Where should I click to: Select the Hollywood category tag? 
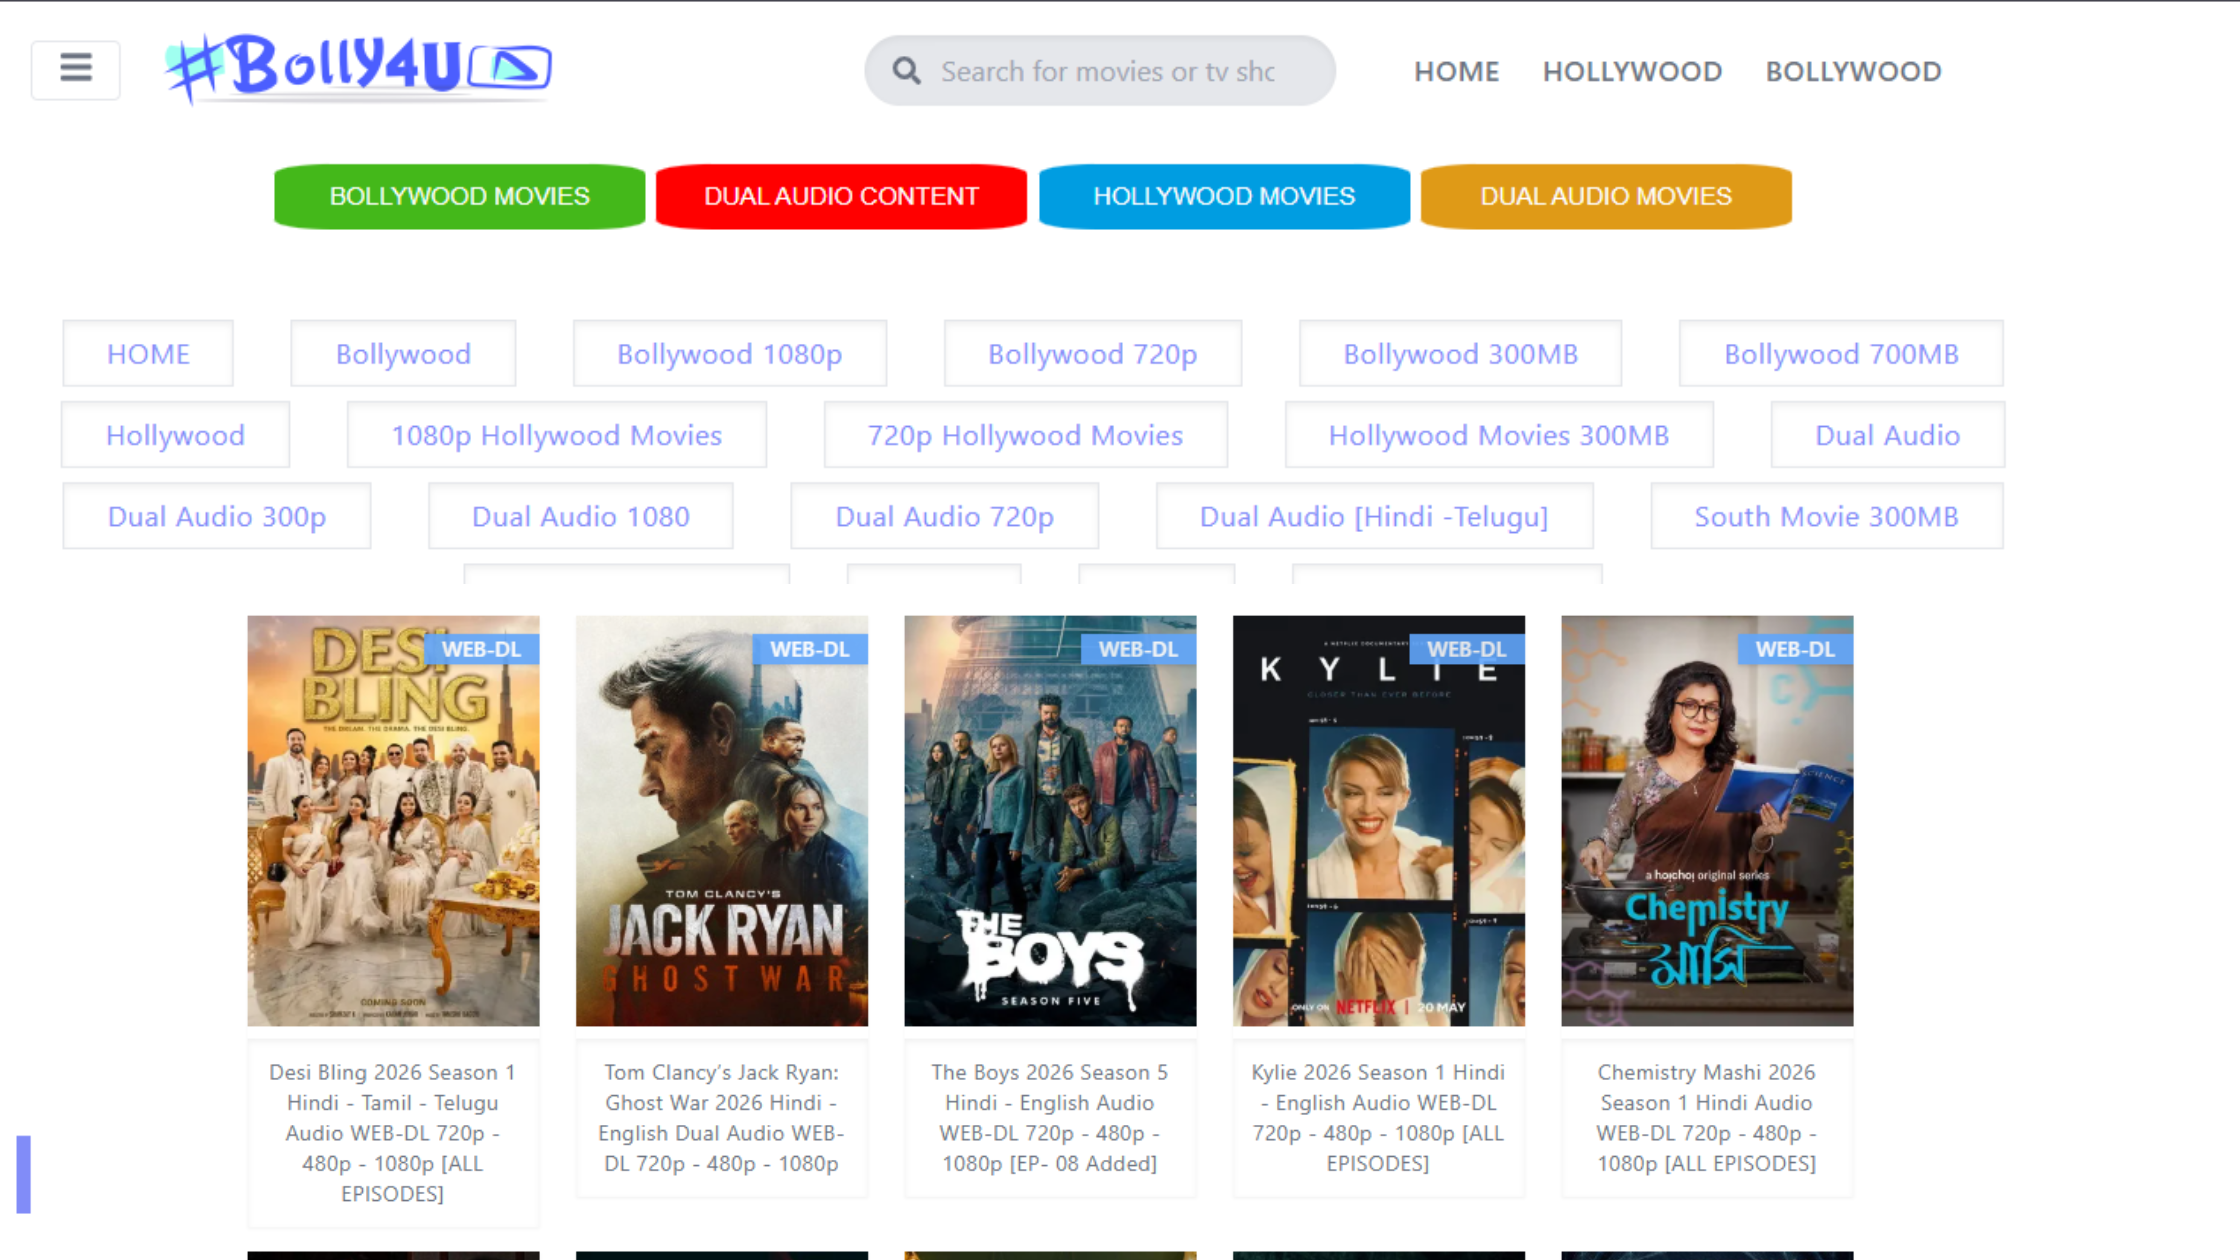176,435
